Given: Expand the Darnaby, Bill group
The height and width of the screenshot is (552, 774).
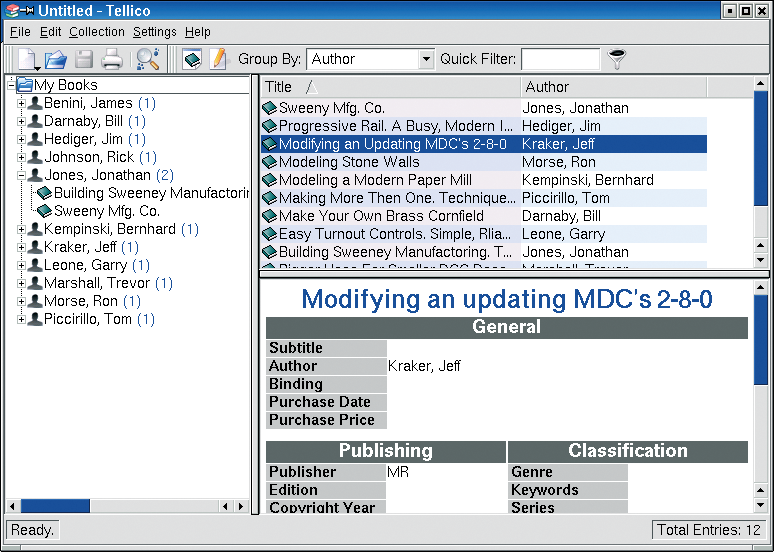Looking at the screenshot, I should coord(21,121).
